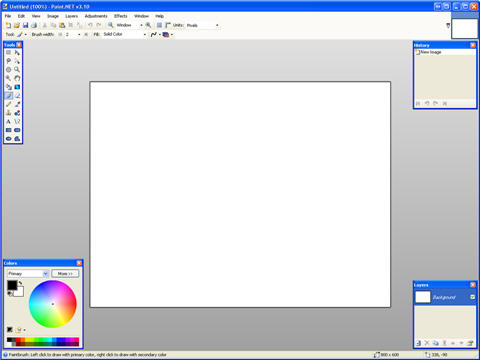This screenshot has width=480, height=360.
Task: Open the Effects menu
Action: (121, 16)
